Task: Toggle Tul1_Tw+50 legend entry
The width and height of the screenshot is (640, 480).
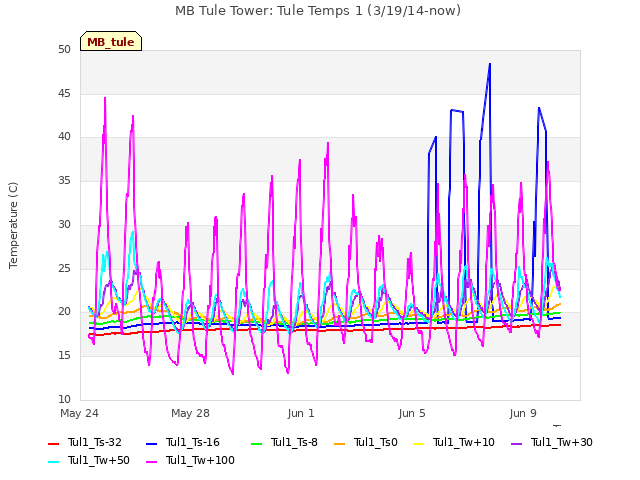Action: click(89, 460)
